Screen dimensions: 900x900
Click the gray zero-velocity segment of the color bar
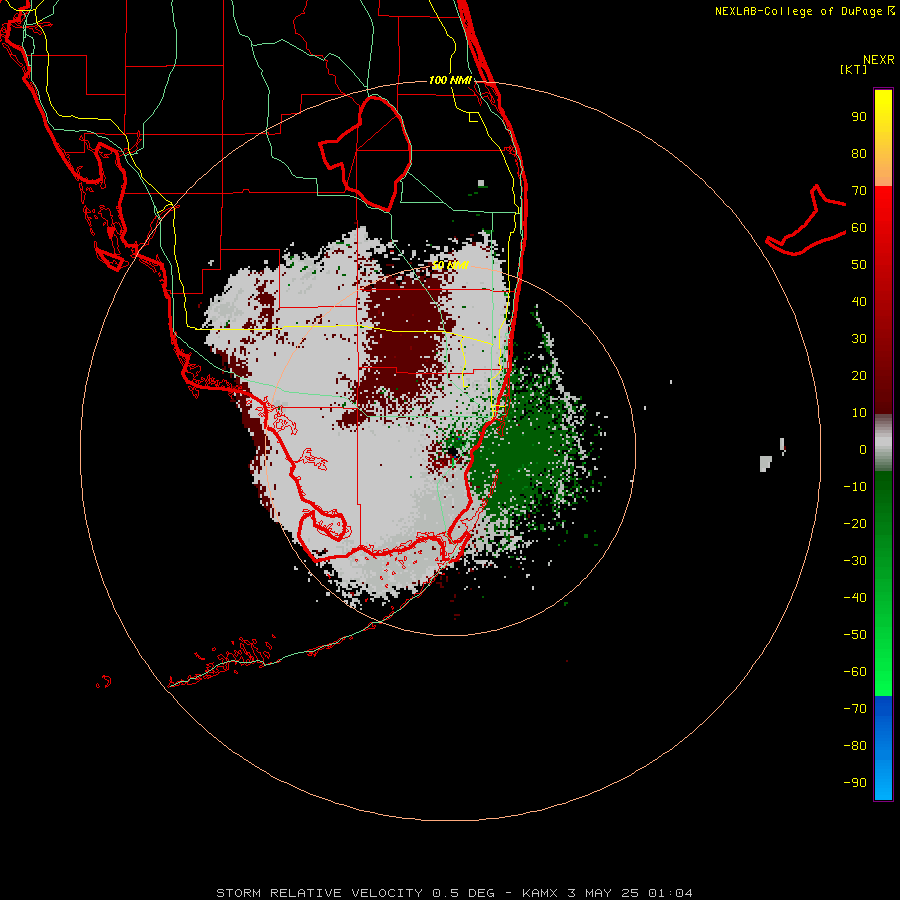click(883, 443)
